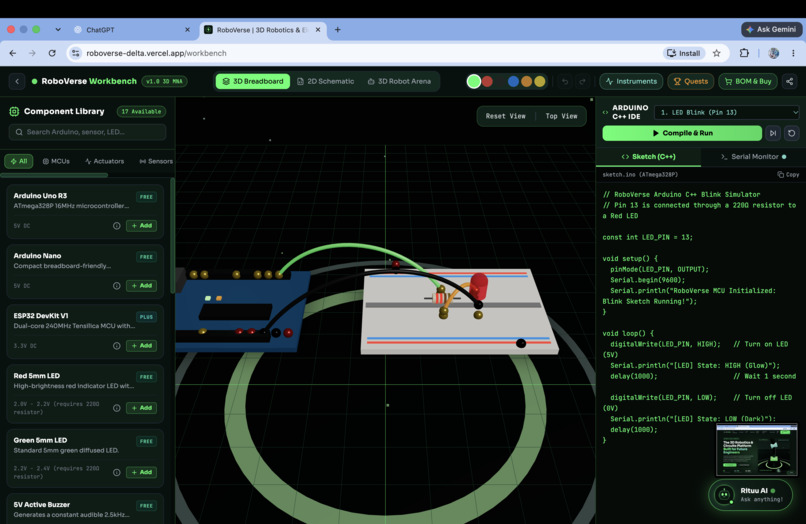806x524 pixels.
Task: Select the orange wire color
Action: [x=526, y=81]
